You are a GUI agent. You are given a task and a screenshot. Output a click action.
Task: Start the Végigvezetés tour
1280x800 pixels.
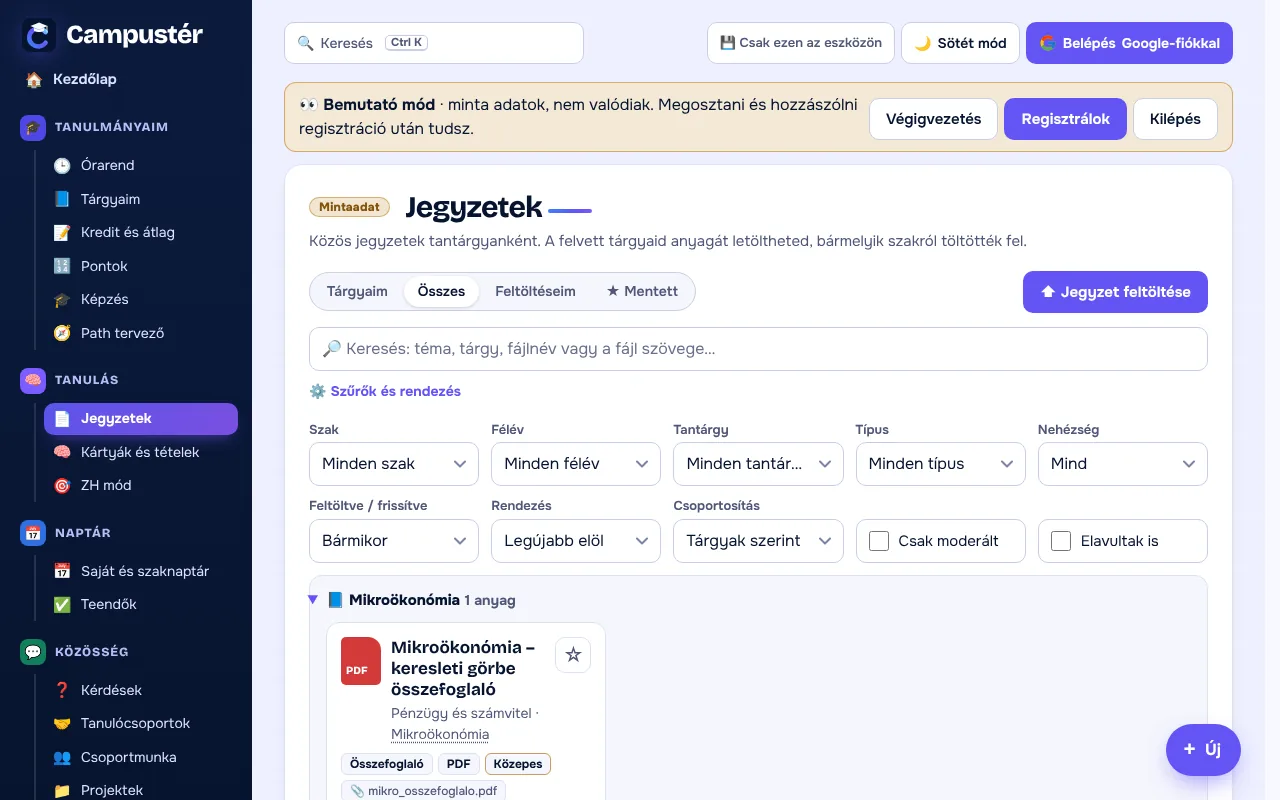(x=933, y=119)
